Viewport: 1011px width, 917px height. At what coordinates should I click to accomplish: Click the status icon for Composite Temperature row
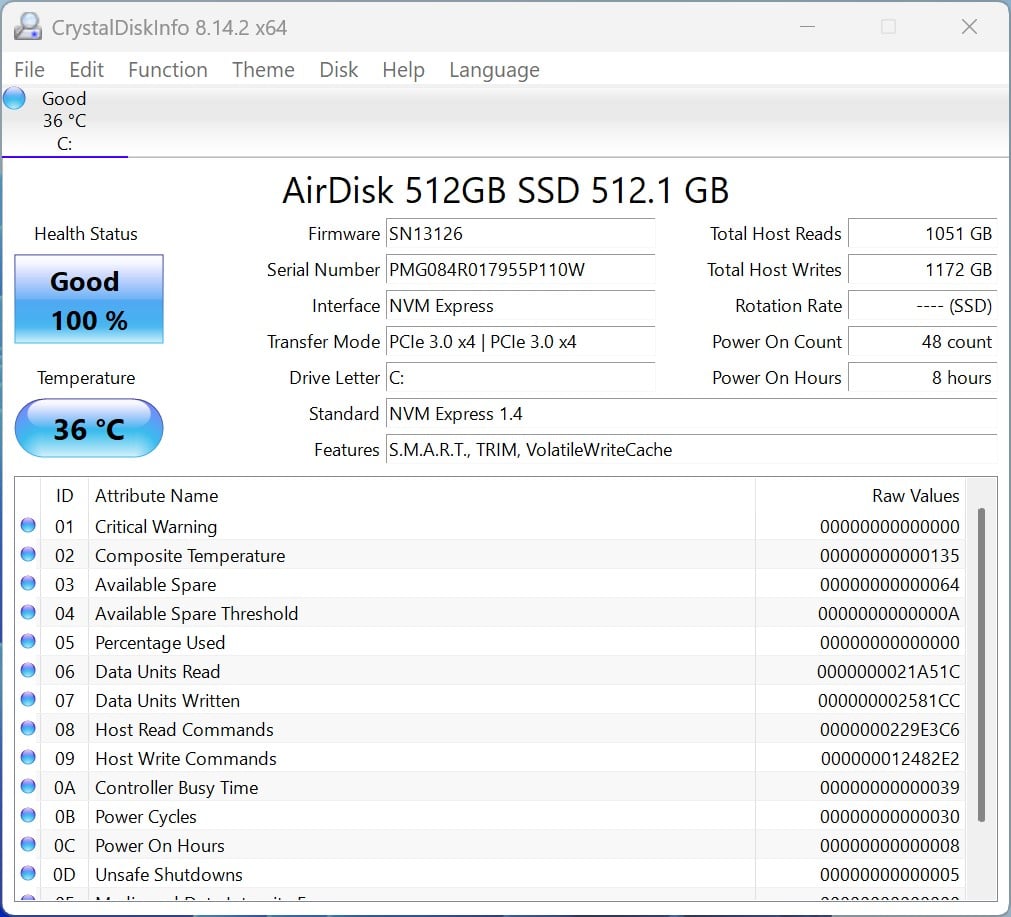click(x=28, y=554)
